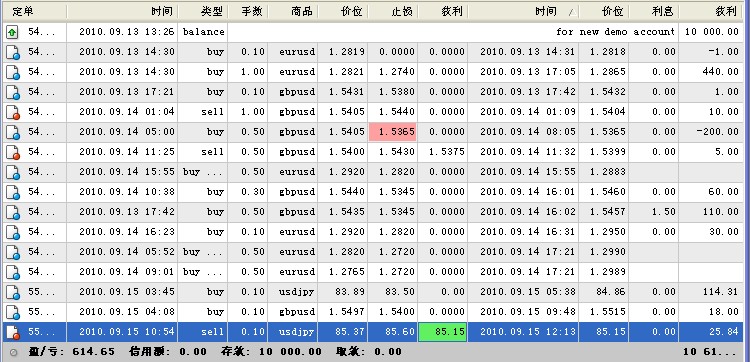Click lots value 0.30

(253, 192)
